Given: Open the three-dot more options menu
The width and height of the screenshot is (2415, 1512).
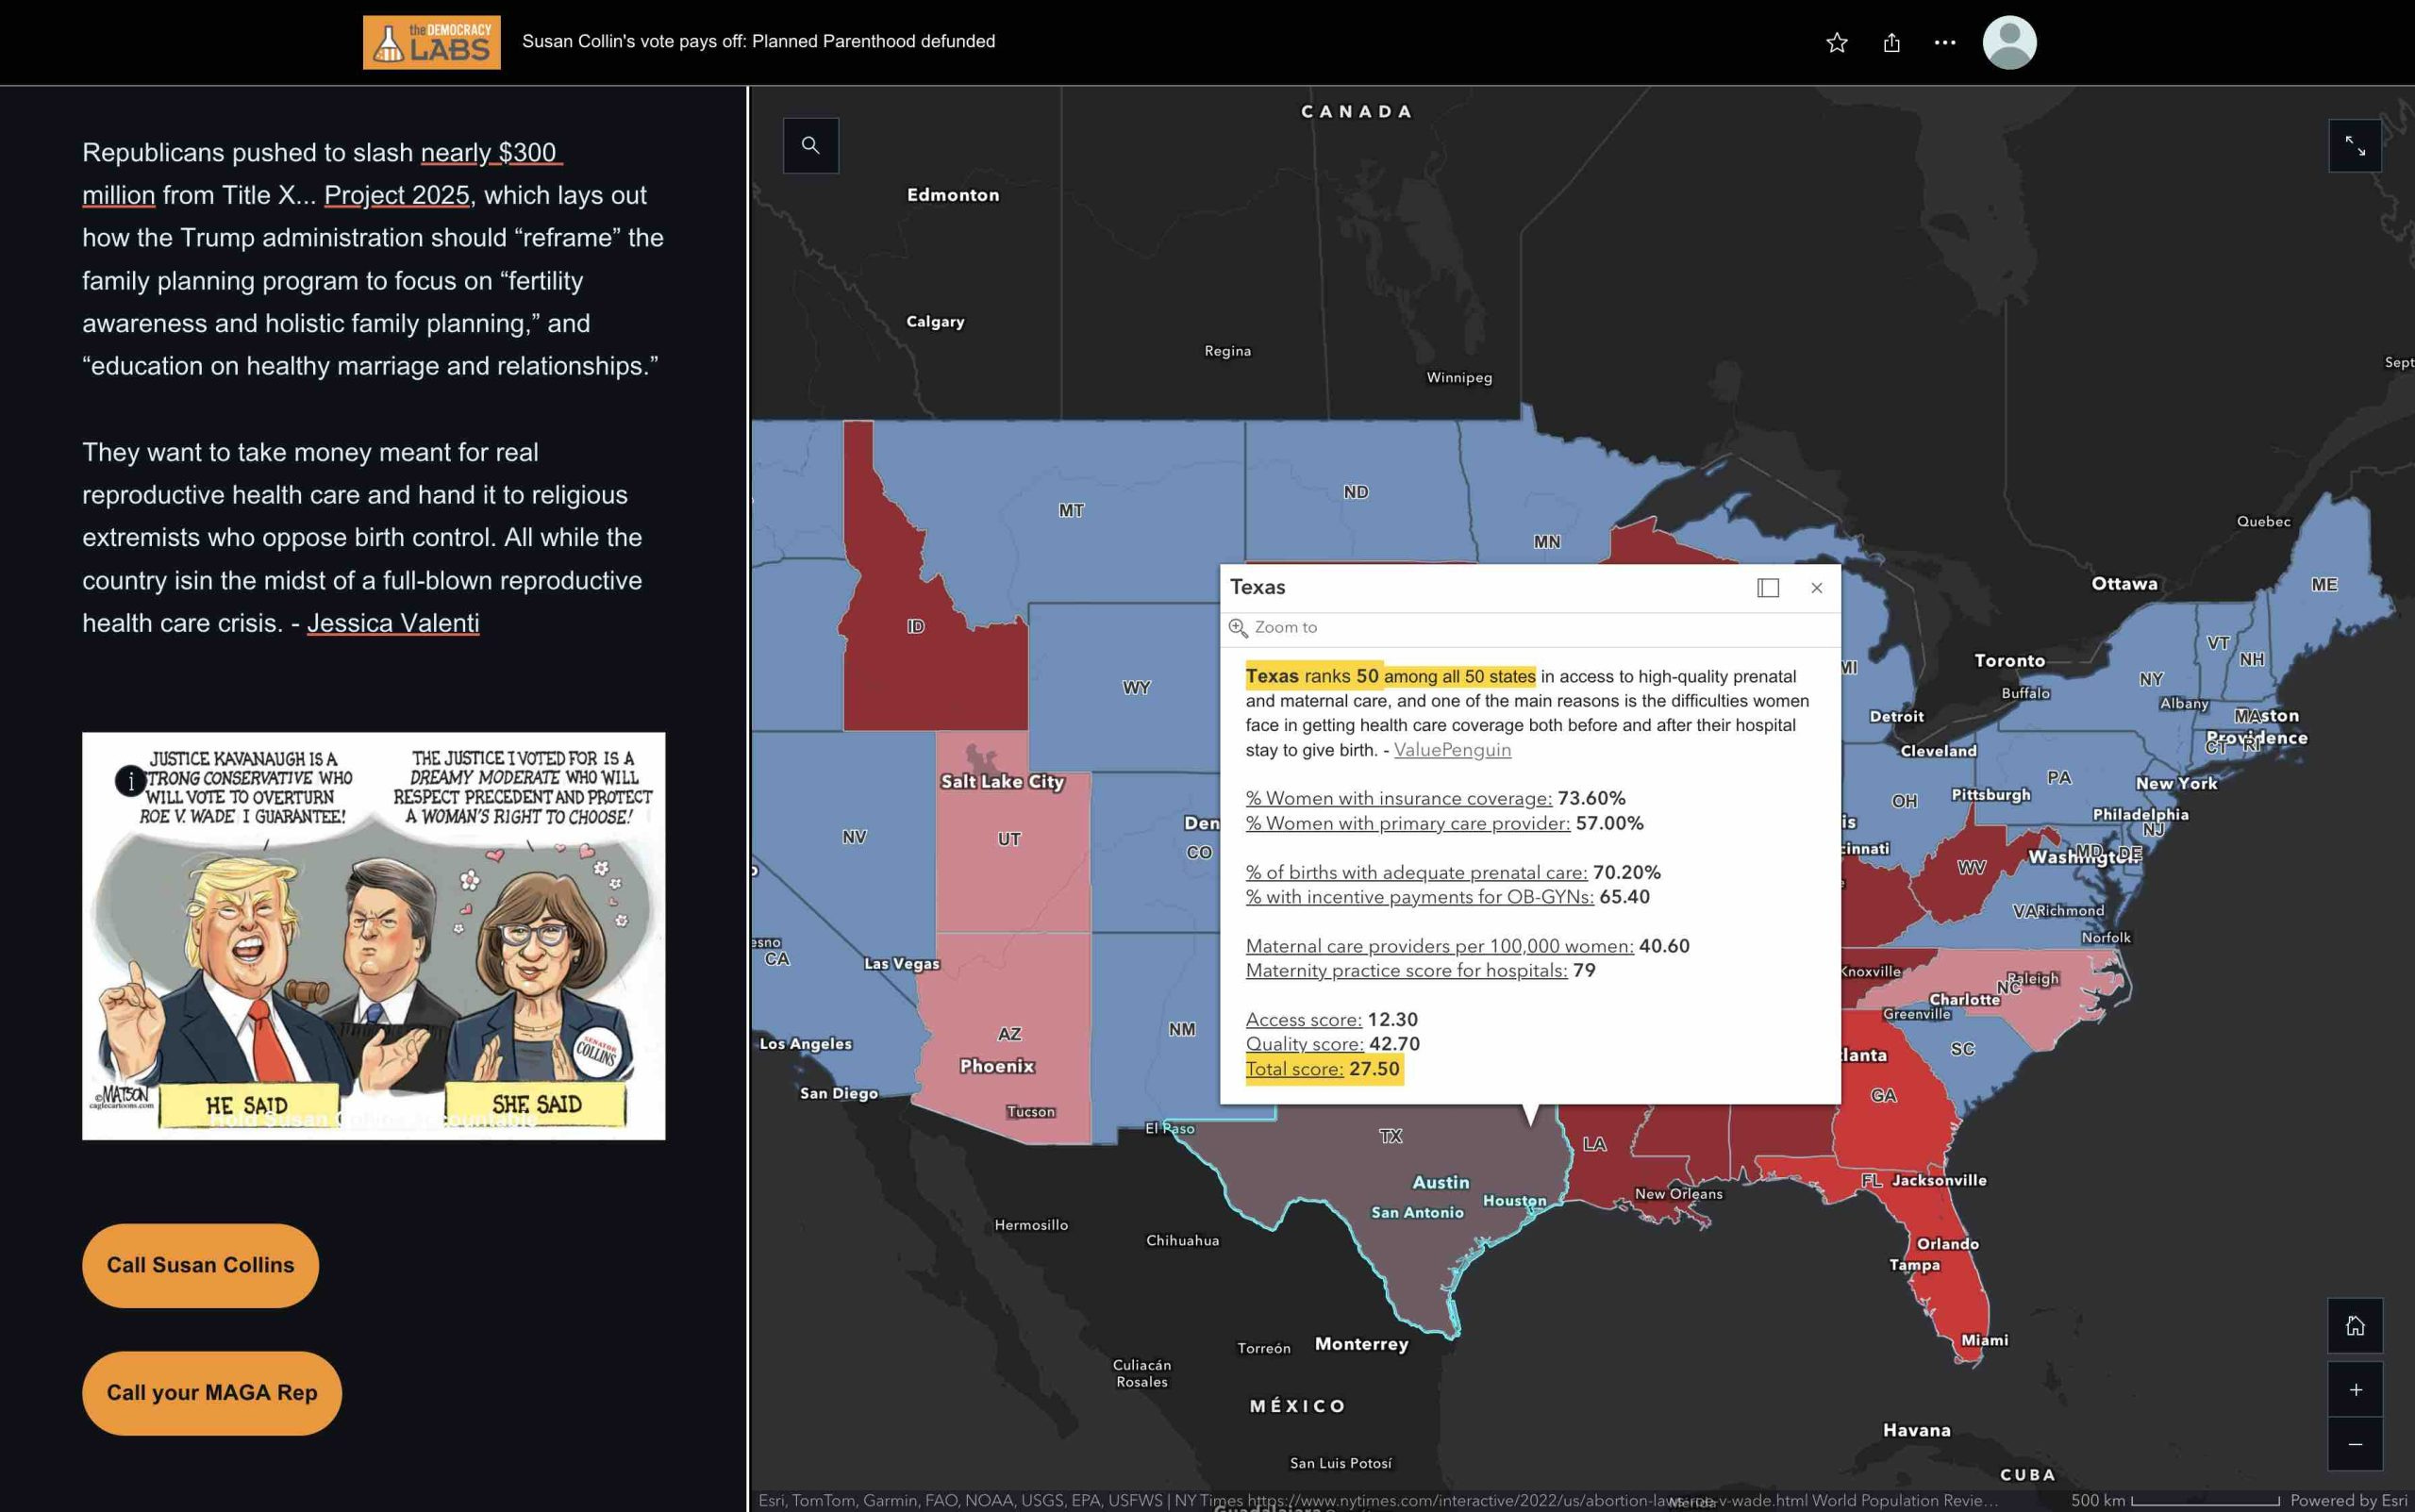Looking at the screenshot, I should (1945, 42).
